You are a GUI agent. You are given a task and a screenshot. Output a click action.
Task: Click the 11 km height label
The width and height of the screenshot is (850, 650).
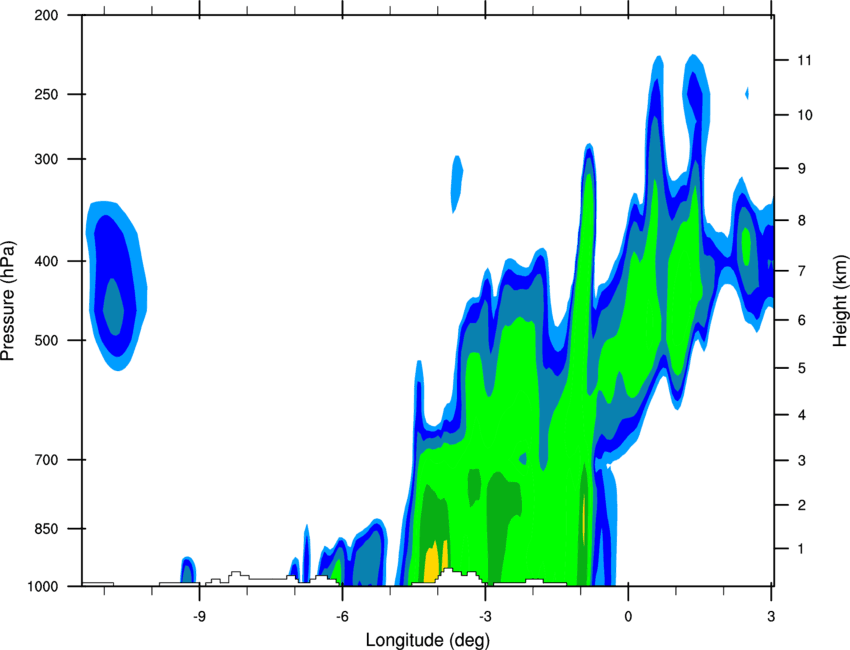[x=804, y=60]
